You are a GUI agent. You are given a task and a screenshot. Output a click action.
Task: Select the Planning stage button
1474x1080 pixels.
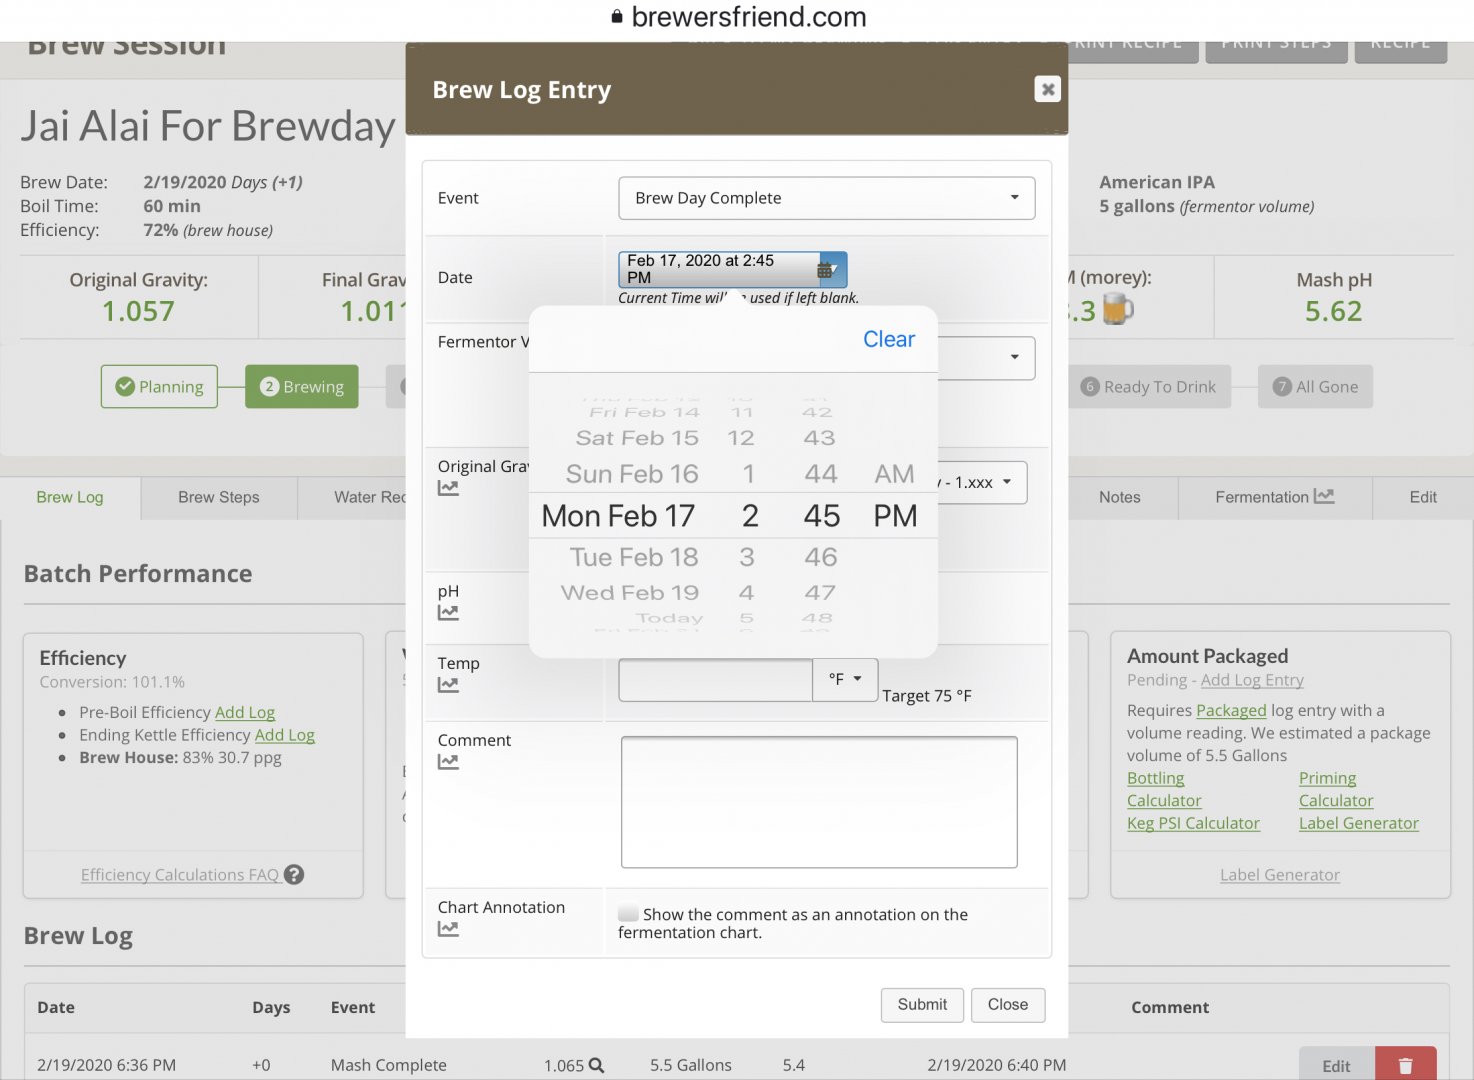point(159,386)
